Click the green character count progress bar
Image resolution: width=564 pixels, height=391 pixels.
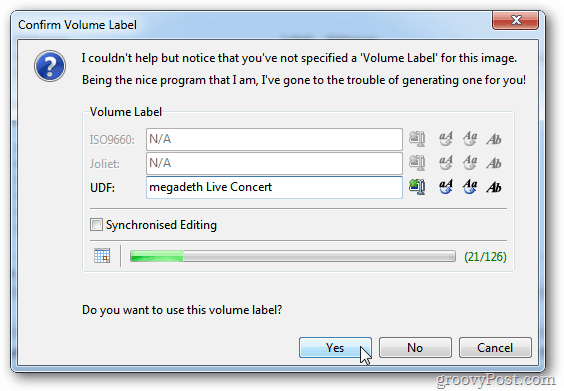(292, 256)
